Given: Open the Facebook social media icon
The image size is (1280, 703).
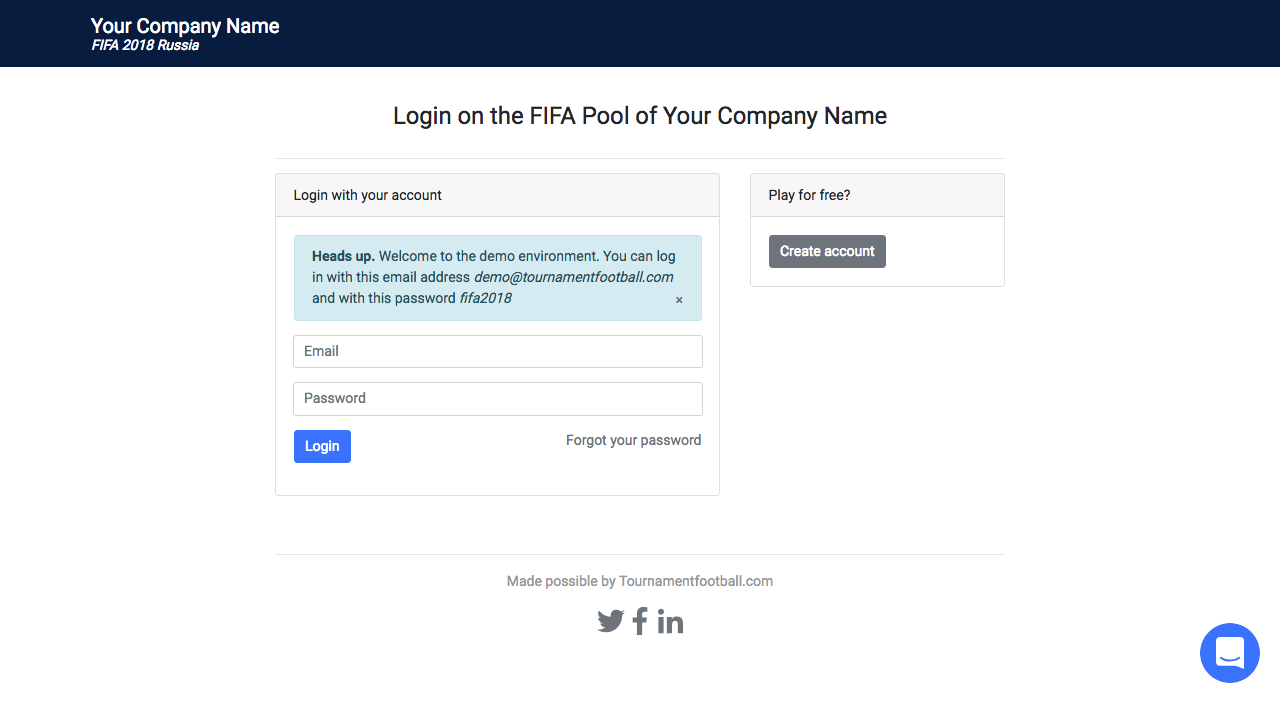Looking at the screenshot, I should (640, 621).
